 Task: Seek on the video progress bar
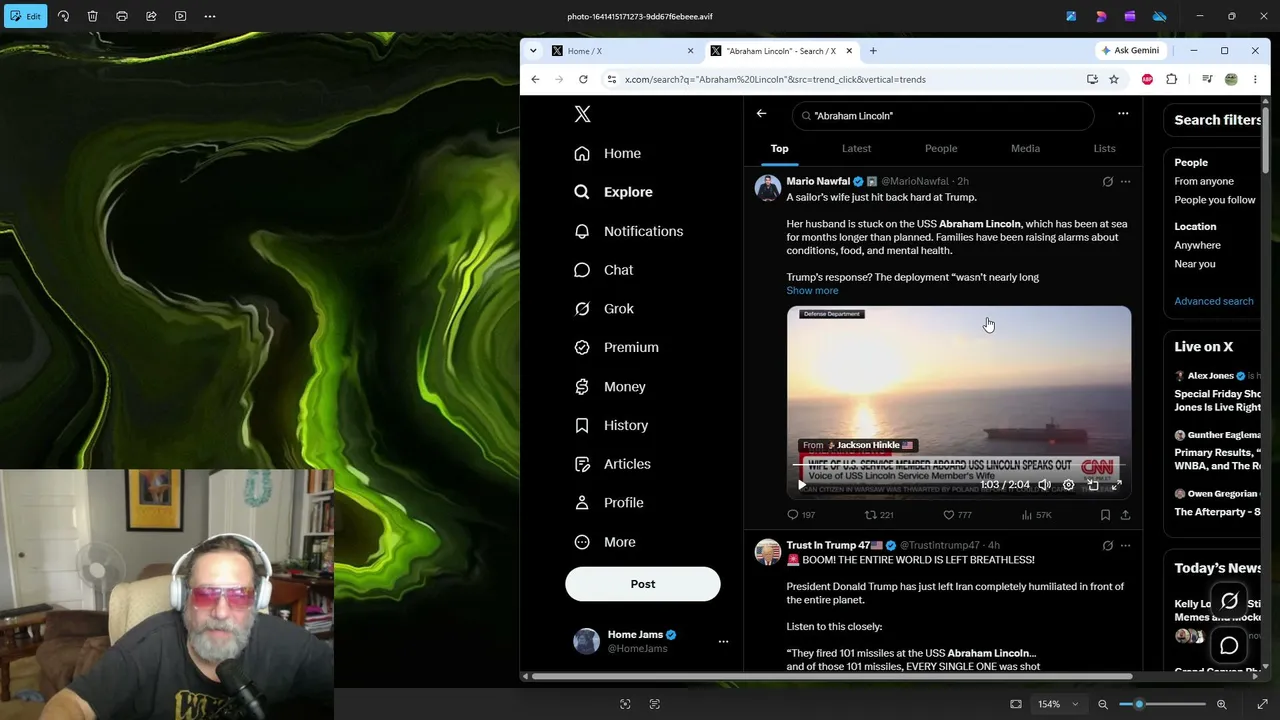point(959,466)
